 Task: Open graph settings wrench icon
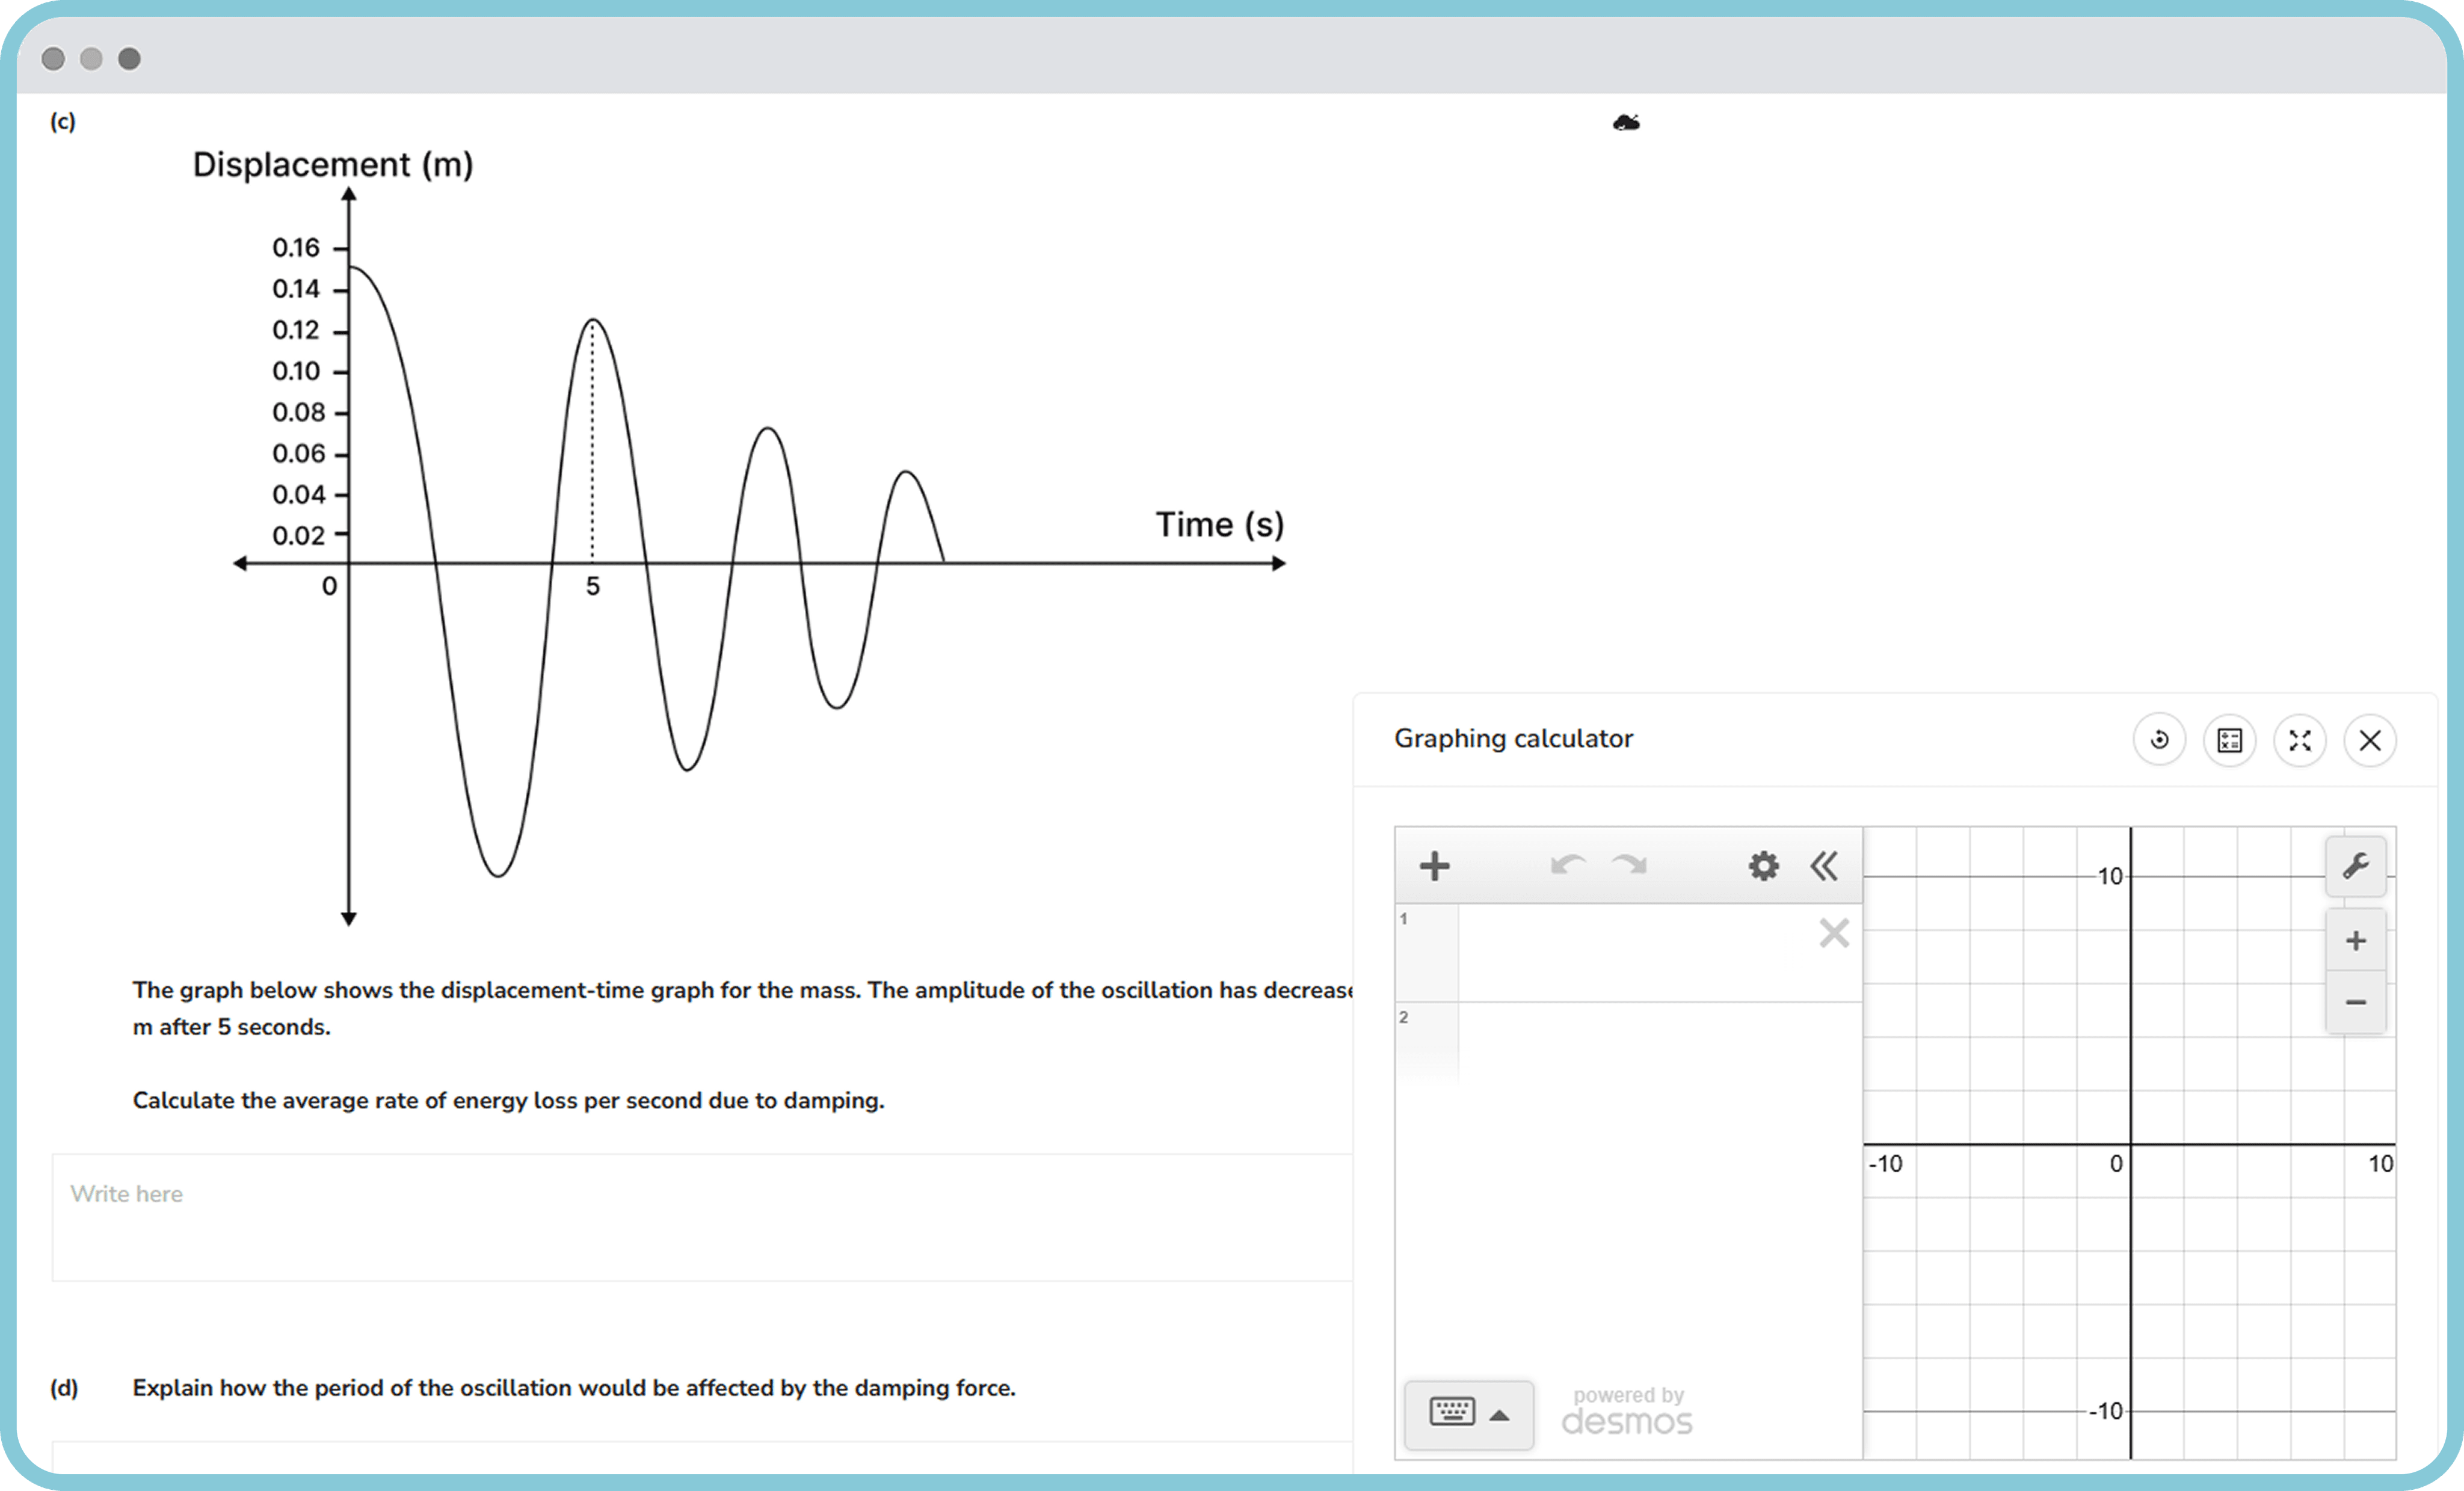pyautogui.click(x=2355, y=866)
